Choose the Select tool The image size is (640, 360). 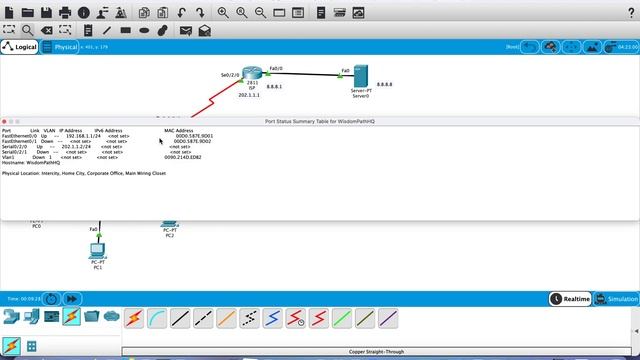[x=9, y=30]
